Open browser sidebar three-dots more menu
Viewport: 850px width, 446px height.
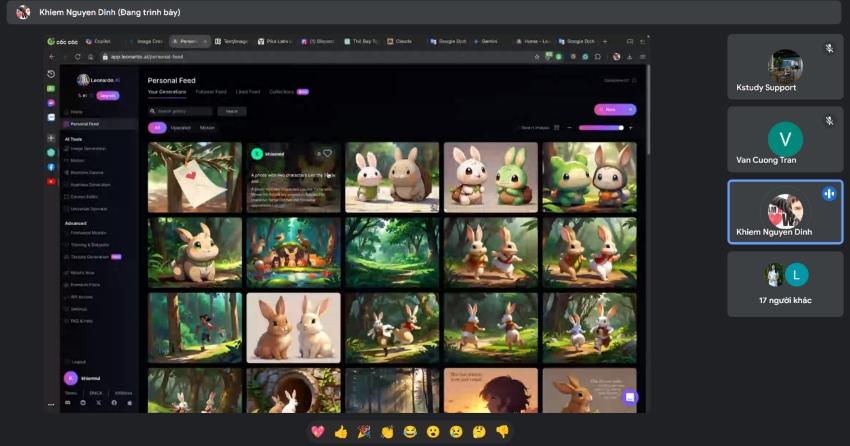coord(51,404)
